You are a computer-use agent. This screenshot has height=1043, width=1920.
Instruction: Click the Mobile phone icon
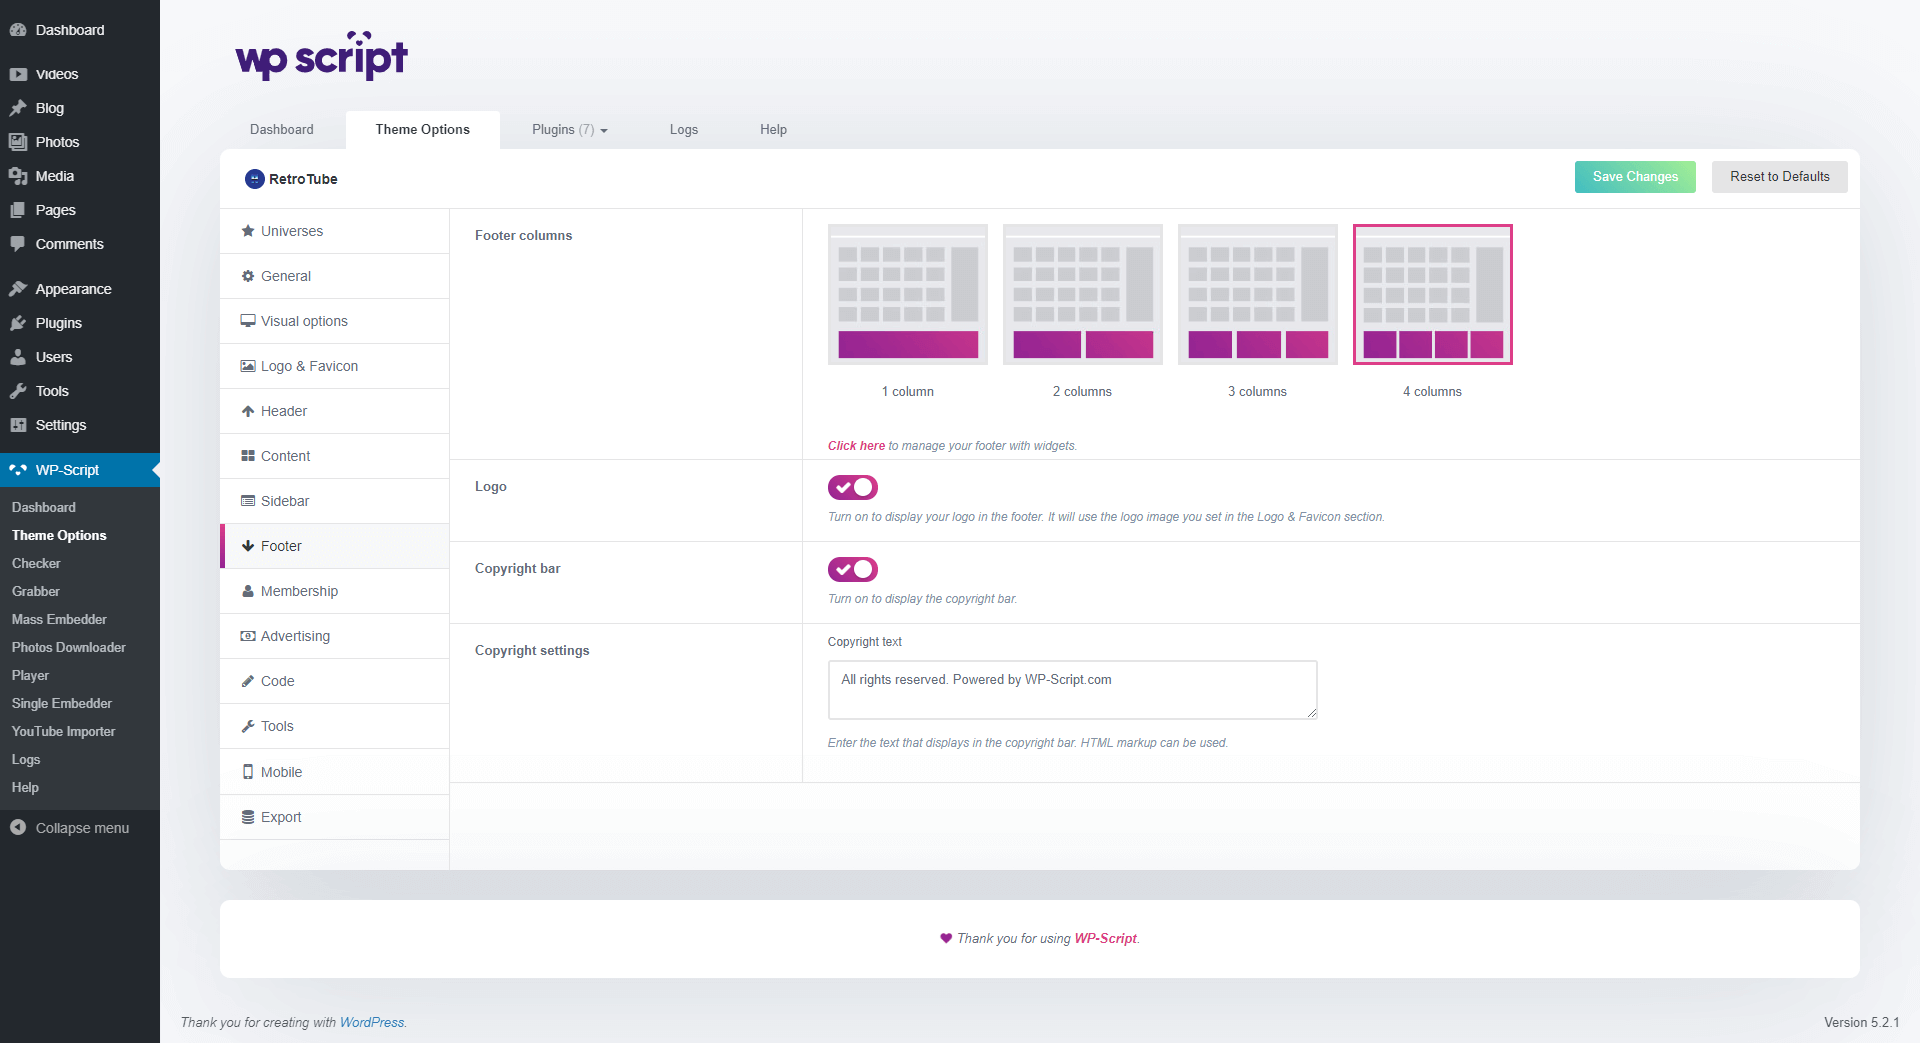tap(248, 772)
